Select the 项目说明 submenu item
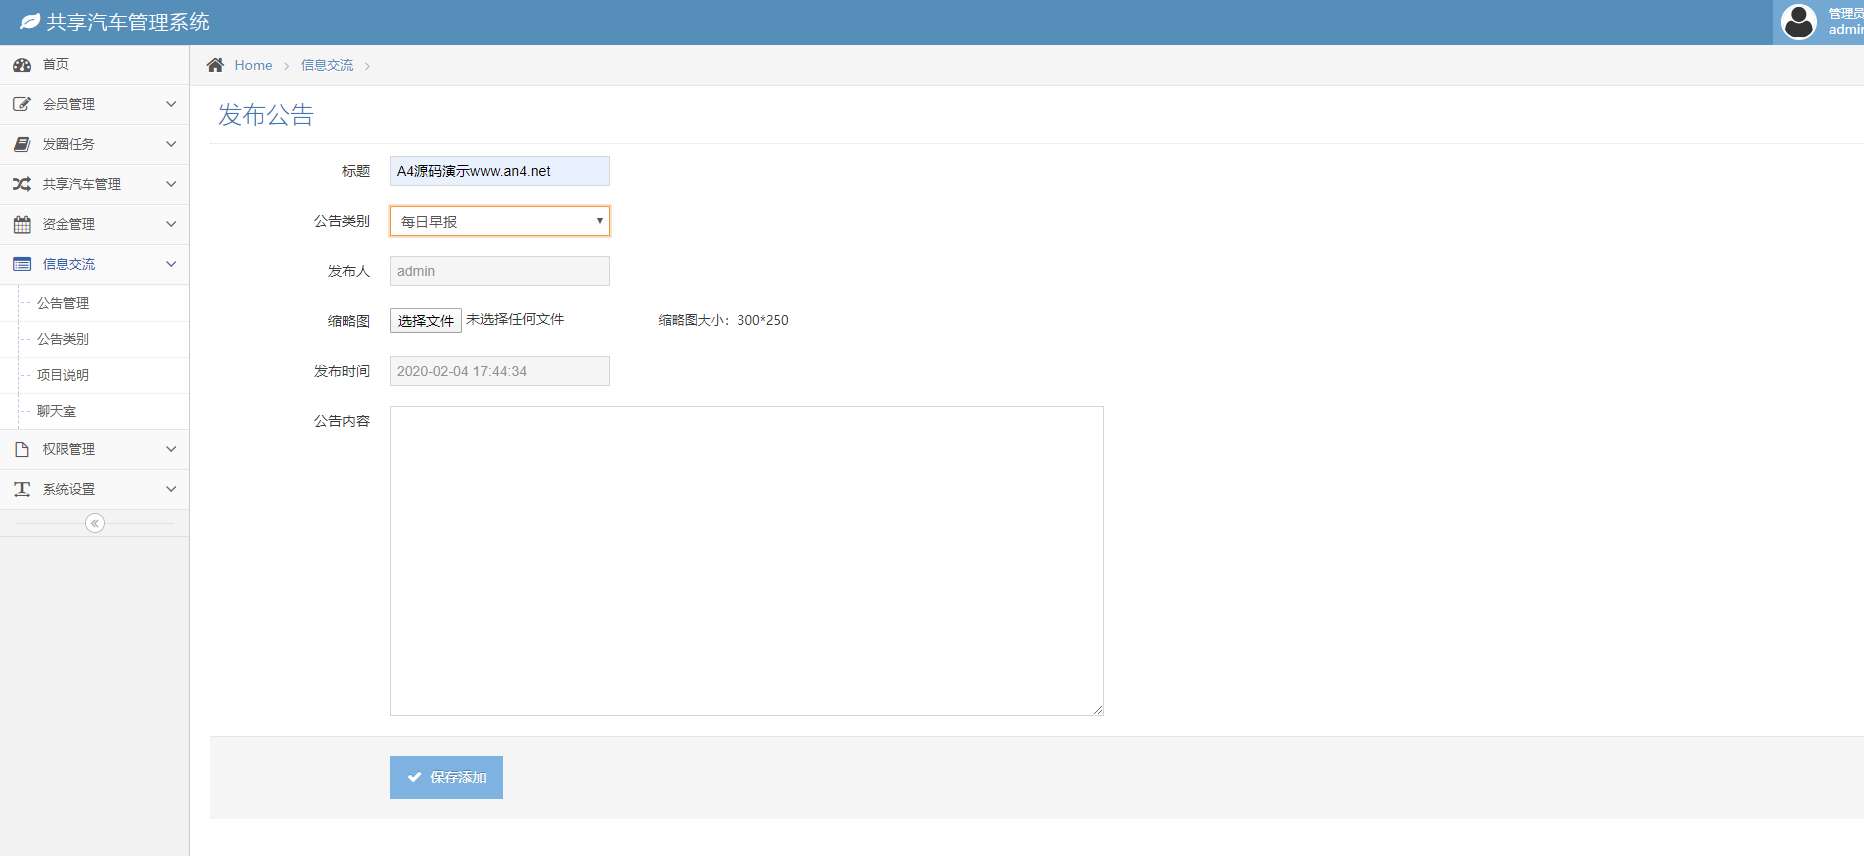The width and height of the screenshot is (1864, 856). tap(63, 375)
